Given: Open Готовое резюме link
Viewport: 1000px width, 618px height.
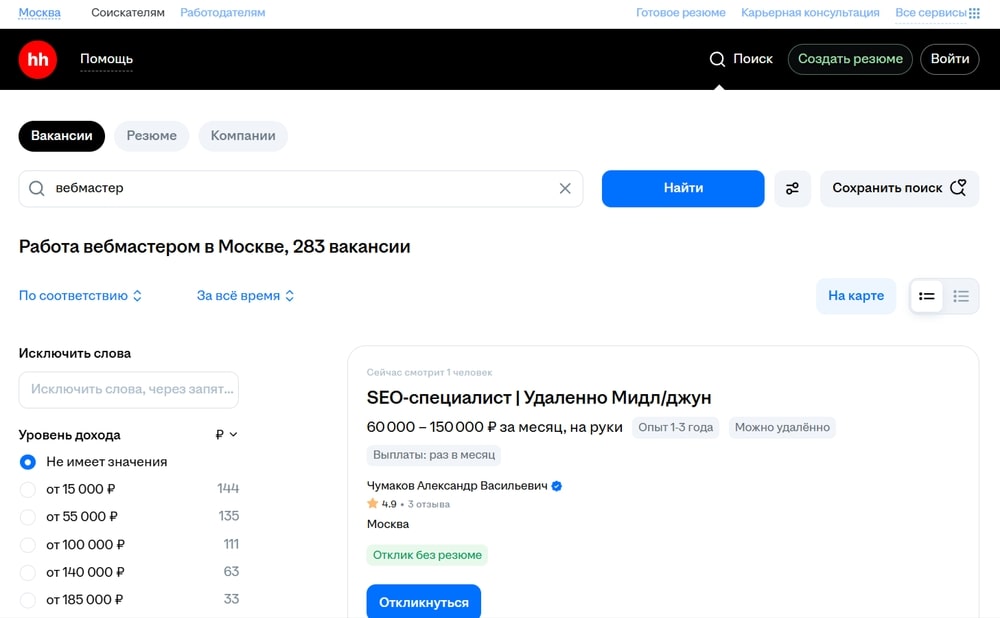Looking at the screenshot, I should [x=680, y=13].
